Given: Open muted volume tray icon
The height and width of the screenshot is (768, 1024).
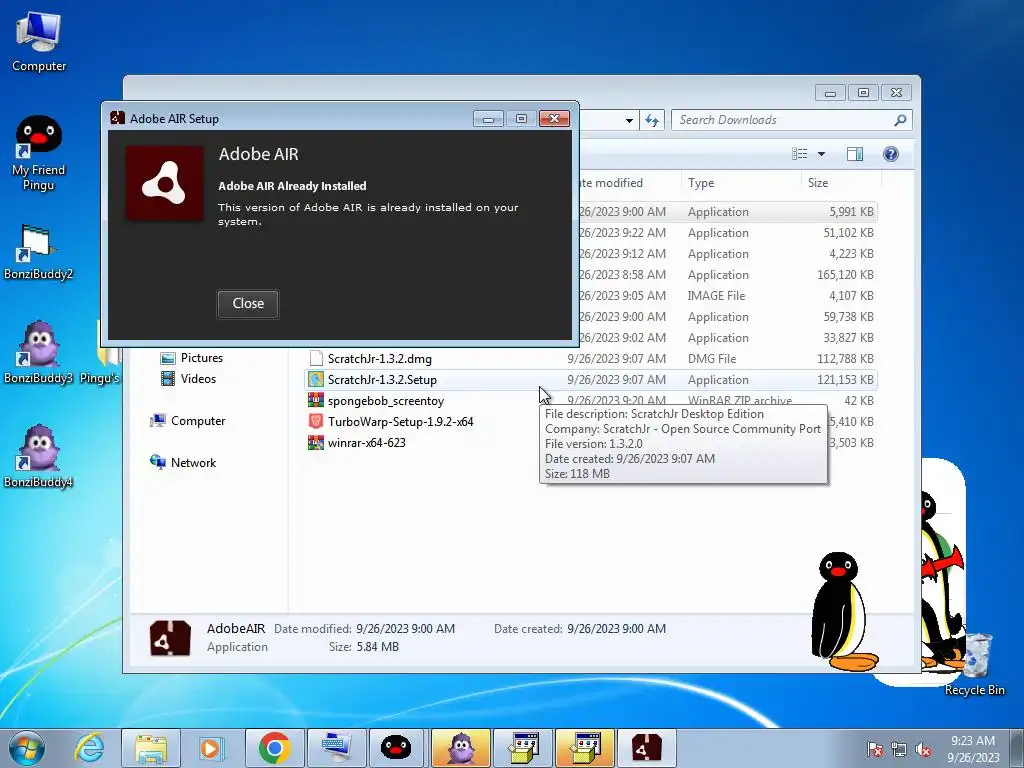Looking at the screenshot, I should [x=923, y=749].
